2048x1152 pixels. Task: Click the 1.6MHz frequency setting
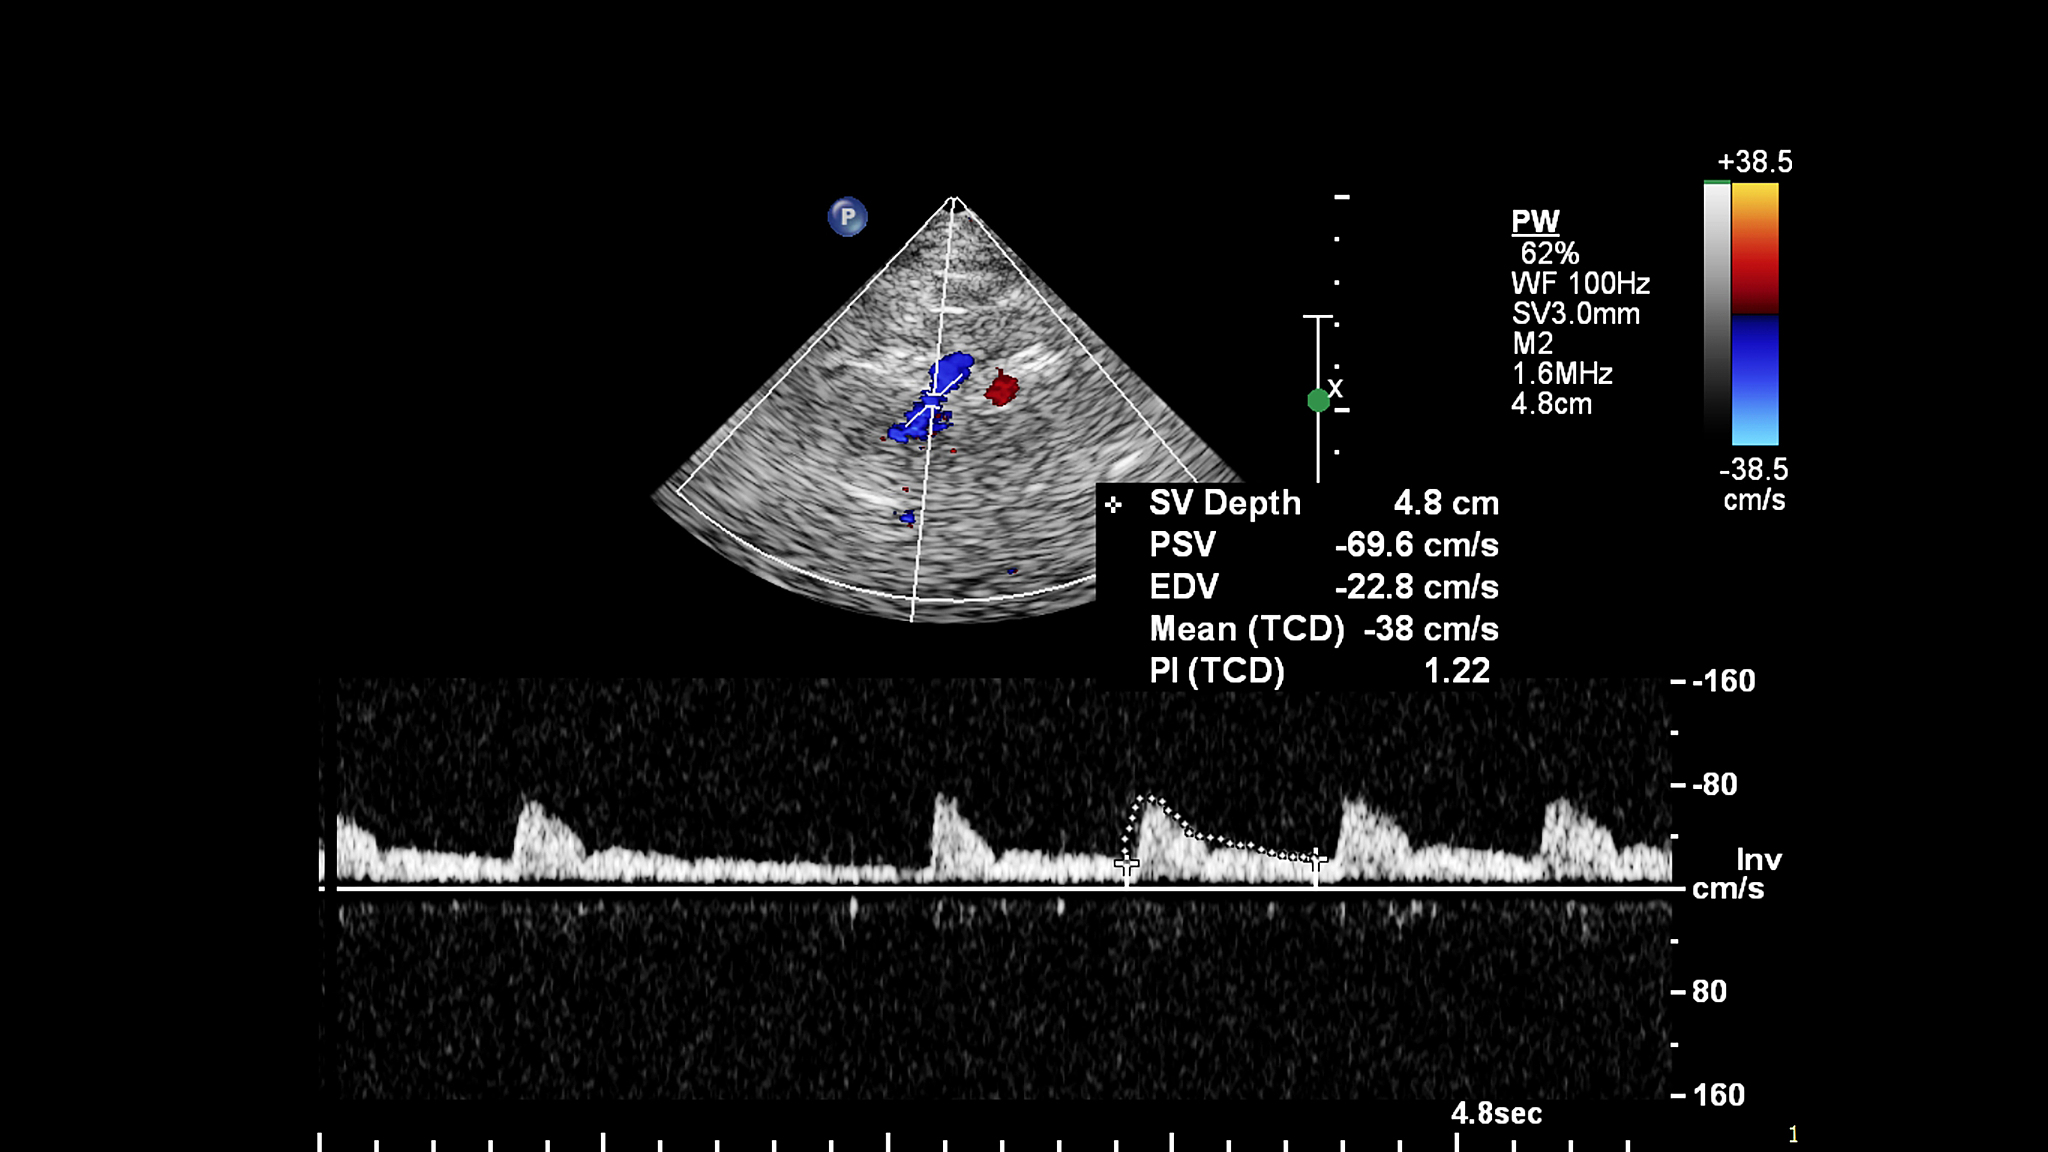click(1562, 374)
